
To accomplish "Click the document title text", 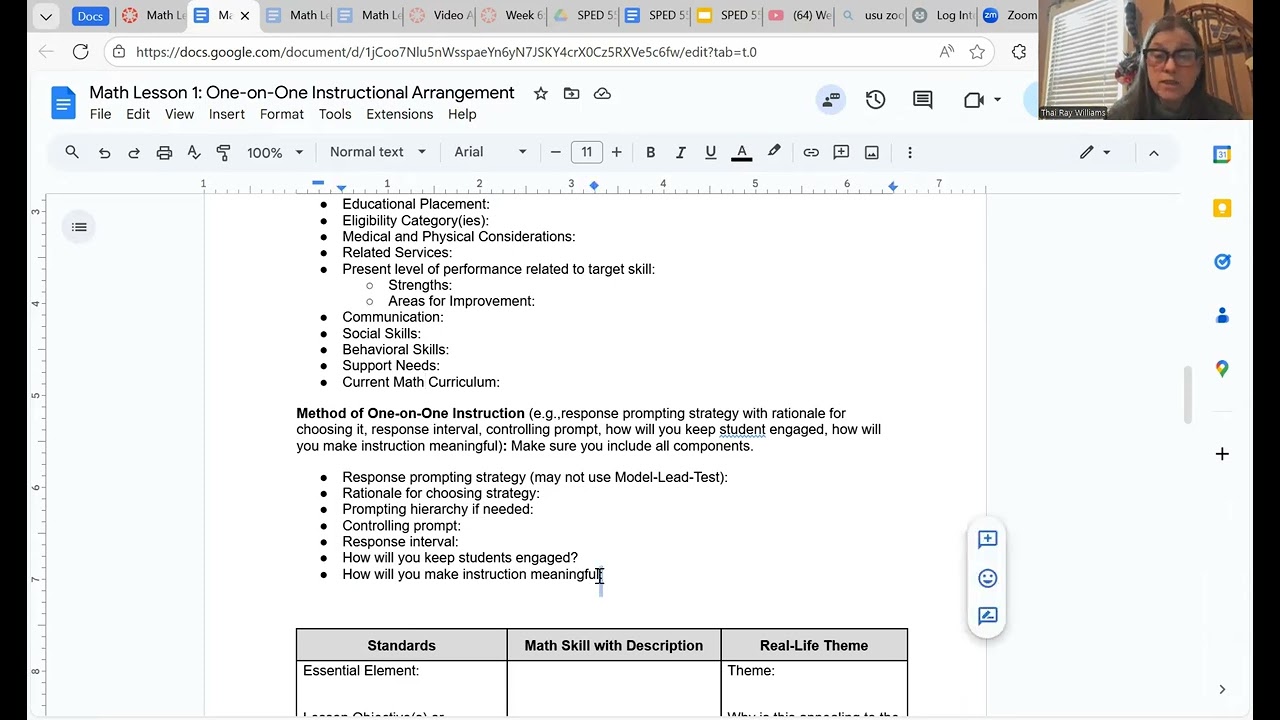I will click(x=302, y=93).
